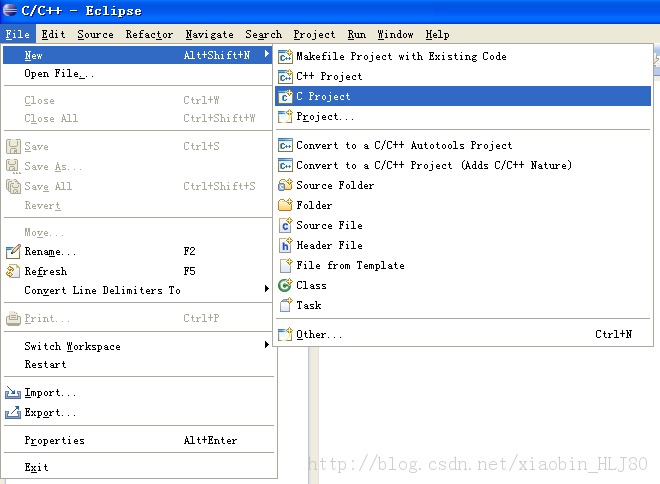Viewport: 660px width, 484px height.
Task: Open the Navigate menu
Action: (210, 35)
